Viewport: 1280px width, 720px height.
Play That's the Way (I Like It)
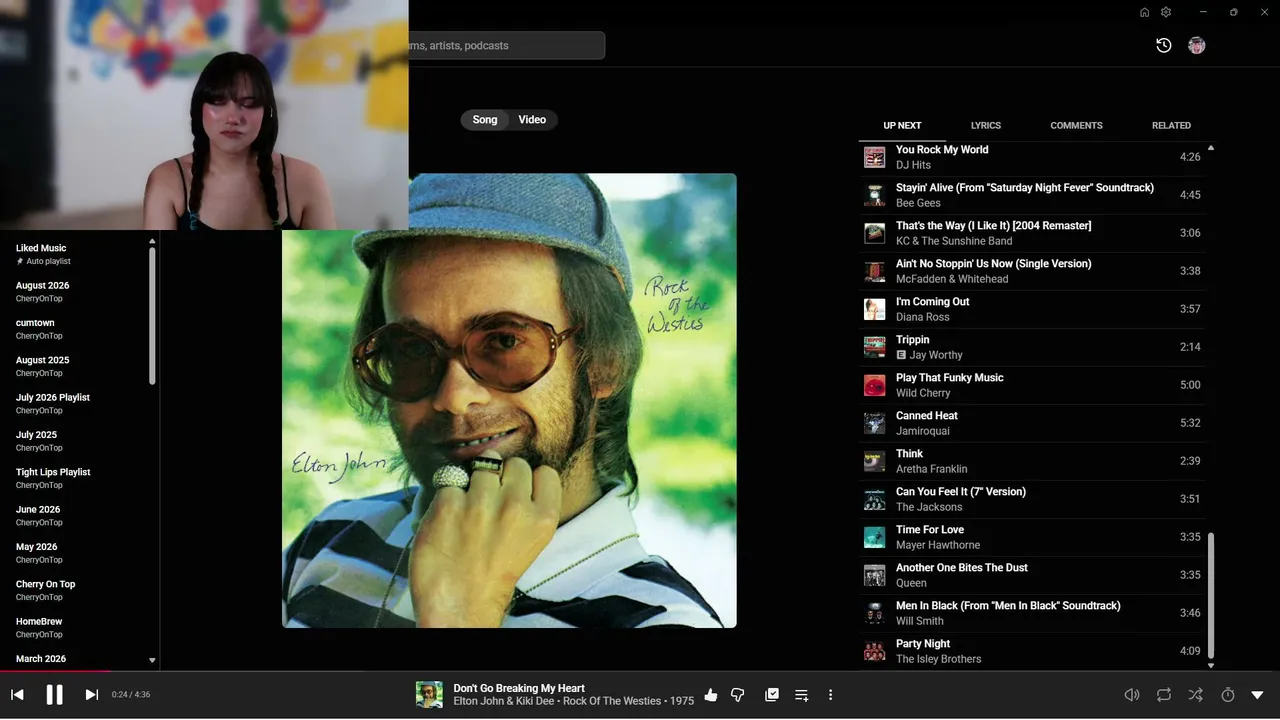[x=1033, y=233]
